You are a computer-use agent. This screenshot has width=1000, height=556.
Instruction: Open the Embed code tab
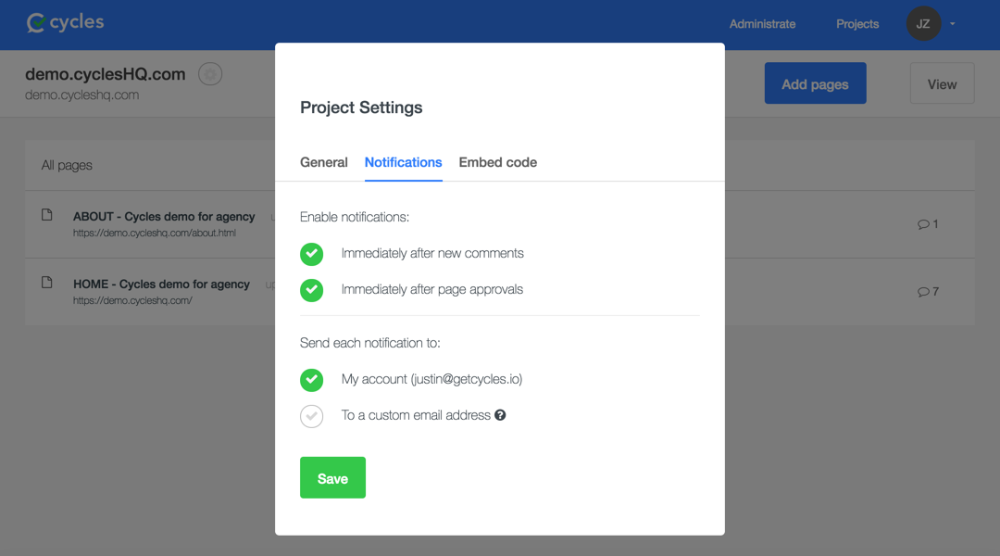[x=497, y=163]
